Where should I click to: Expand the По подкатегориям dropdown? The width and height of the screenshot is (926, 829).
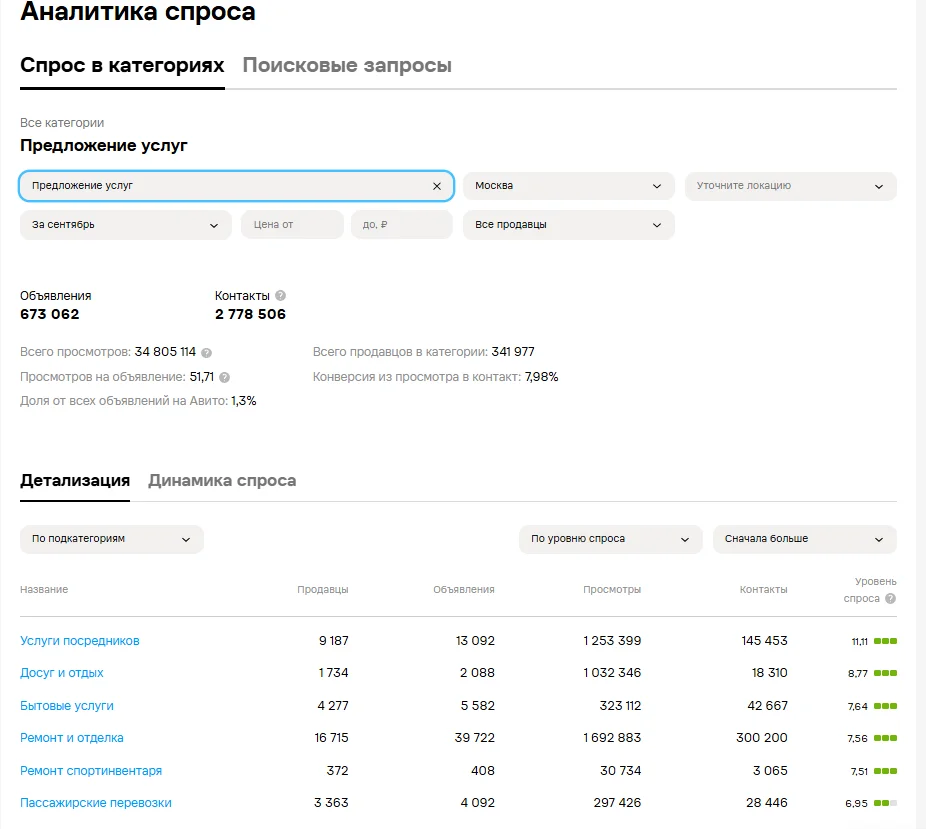112,539
